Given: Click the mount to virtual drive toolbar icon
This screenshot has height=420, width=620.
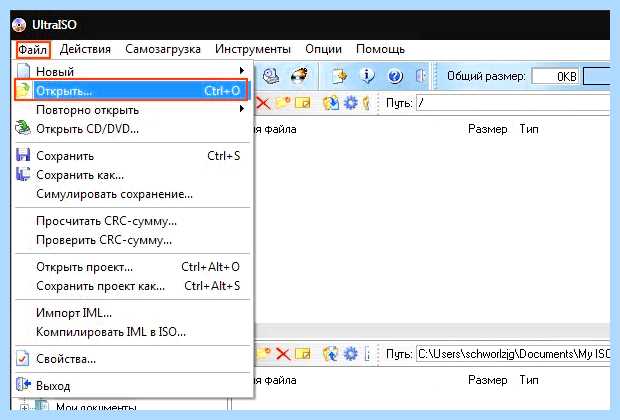Looking at the screenshot, I should tap(270, 76).
